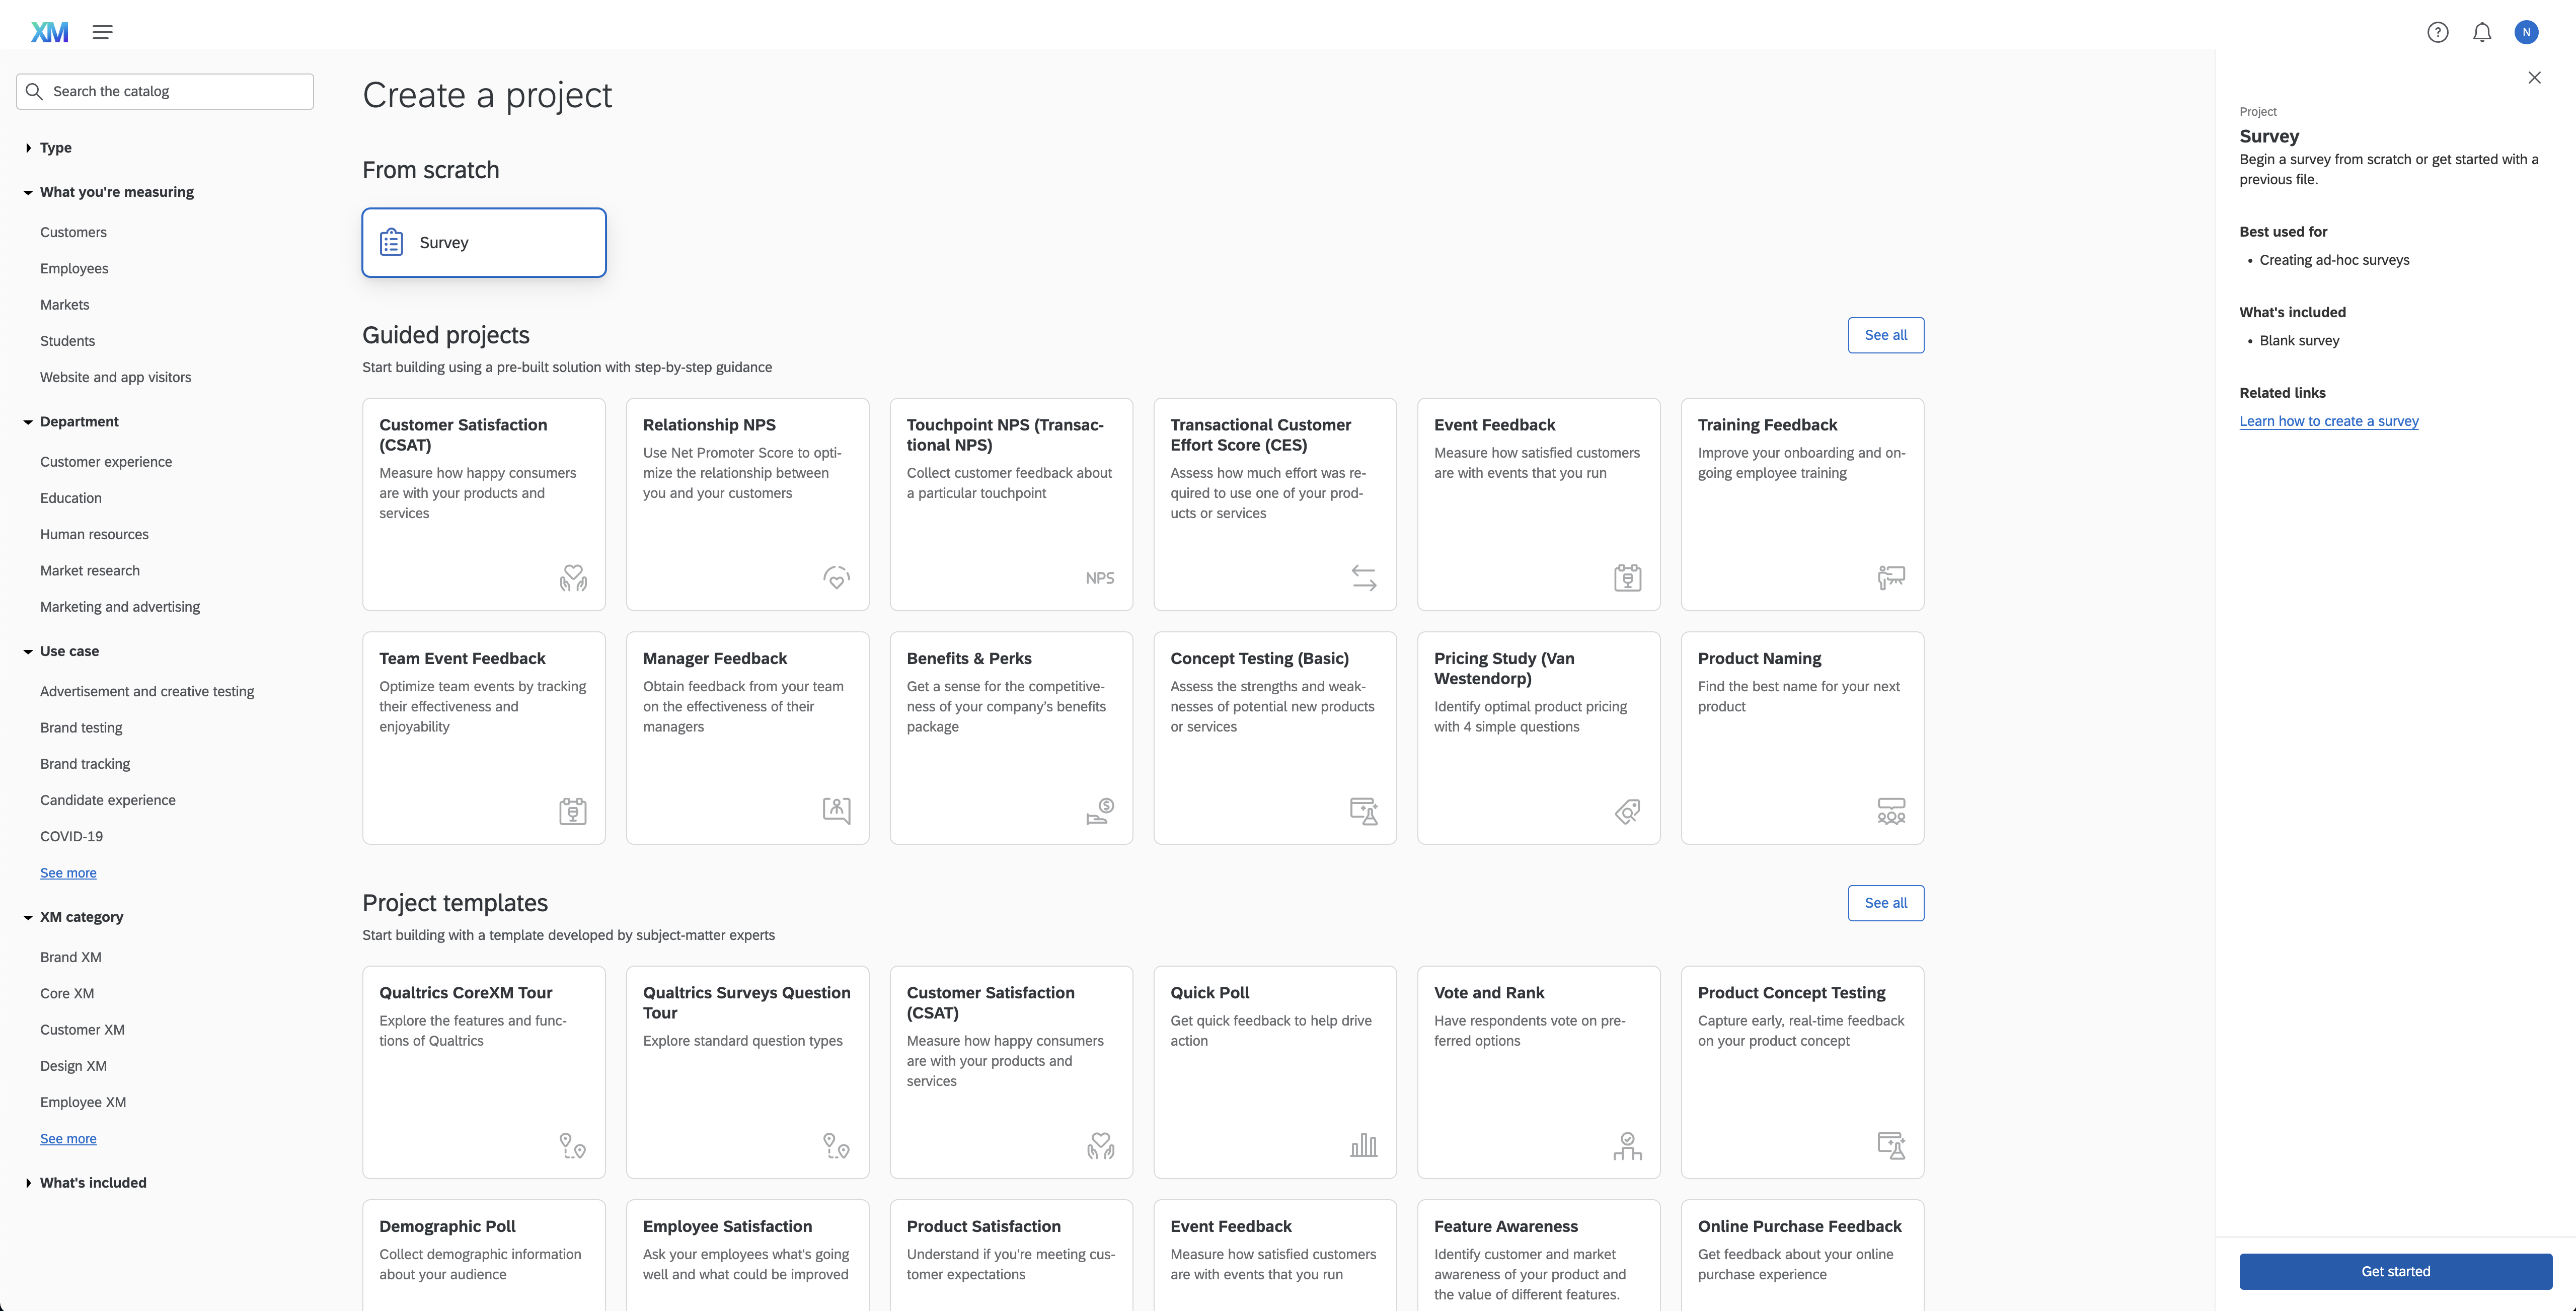Click the NPS icon on Touchpoint NPS card

pos(1099,577)
